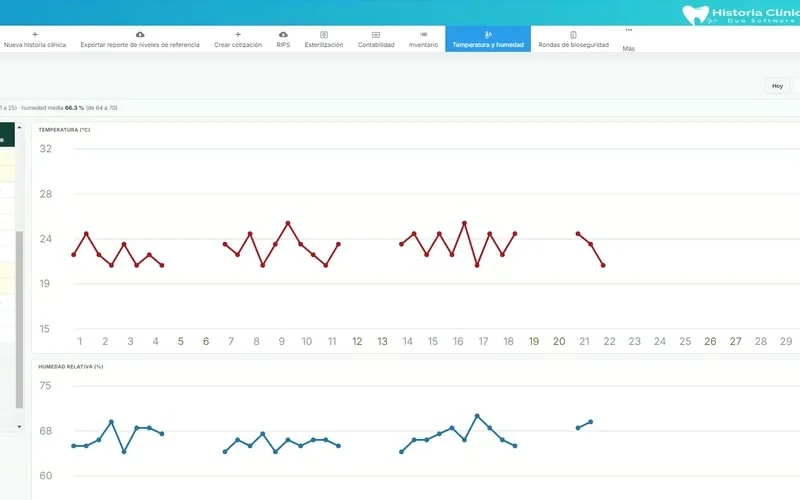Click the left panel scroll up arrow
The image size is (800, 500).
(19, 127)
